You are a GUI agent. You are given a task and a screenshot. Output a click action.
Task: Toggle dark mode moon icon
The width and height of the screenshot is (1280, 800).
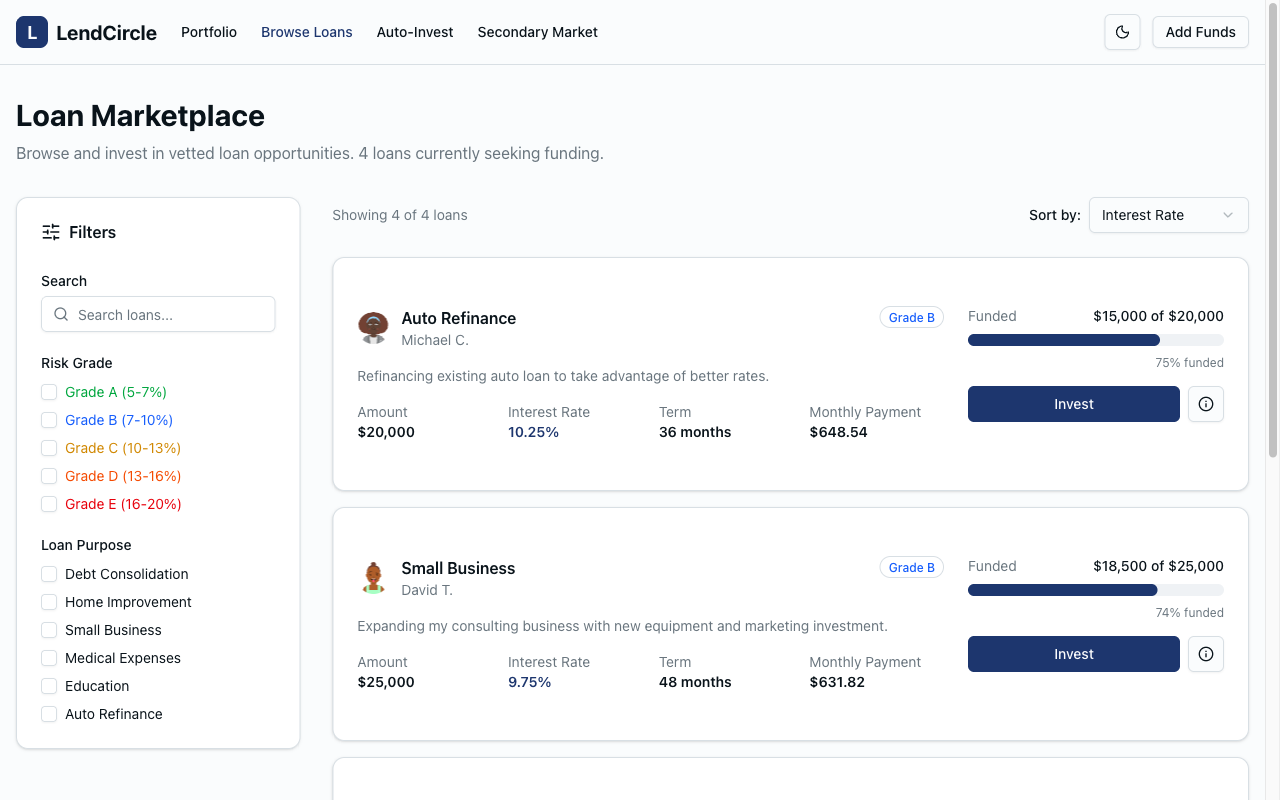coord(1122,32)
